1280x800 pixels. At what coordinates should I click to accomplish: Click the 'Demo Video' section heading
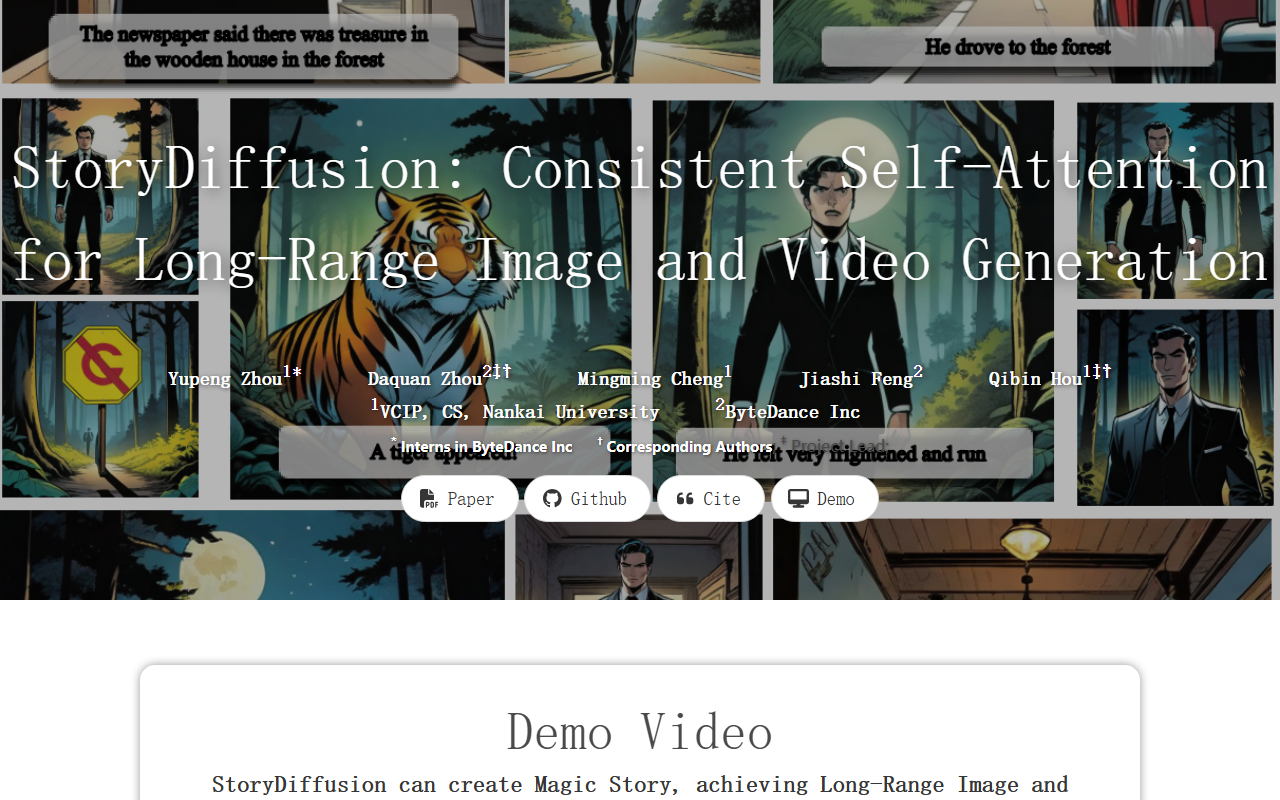coord(640,731)
